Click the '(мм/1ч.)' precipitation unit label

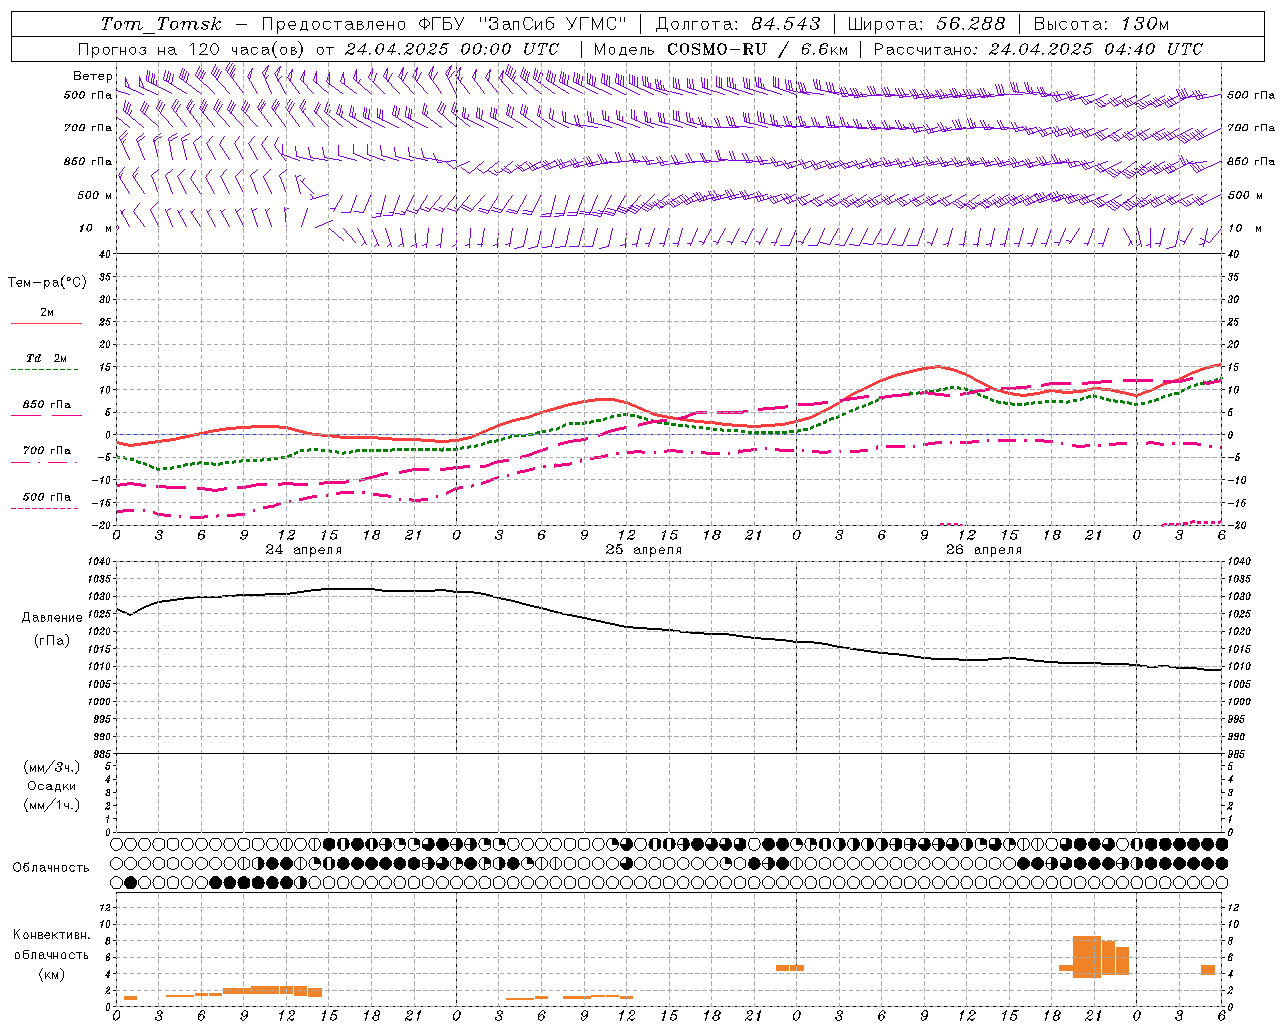point(52,806)
